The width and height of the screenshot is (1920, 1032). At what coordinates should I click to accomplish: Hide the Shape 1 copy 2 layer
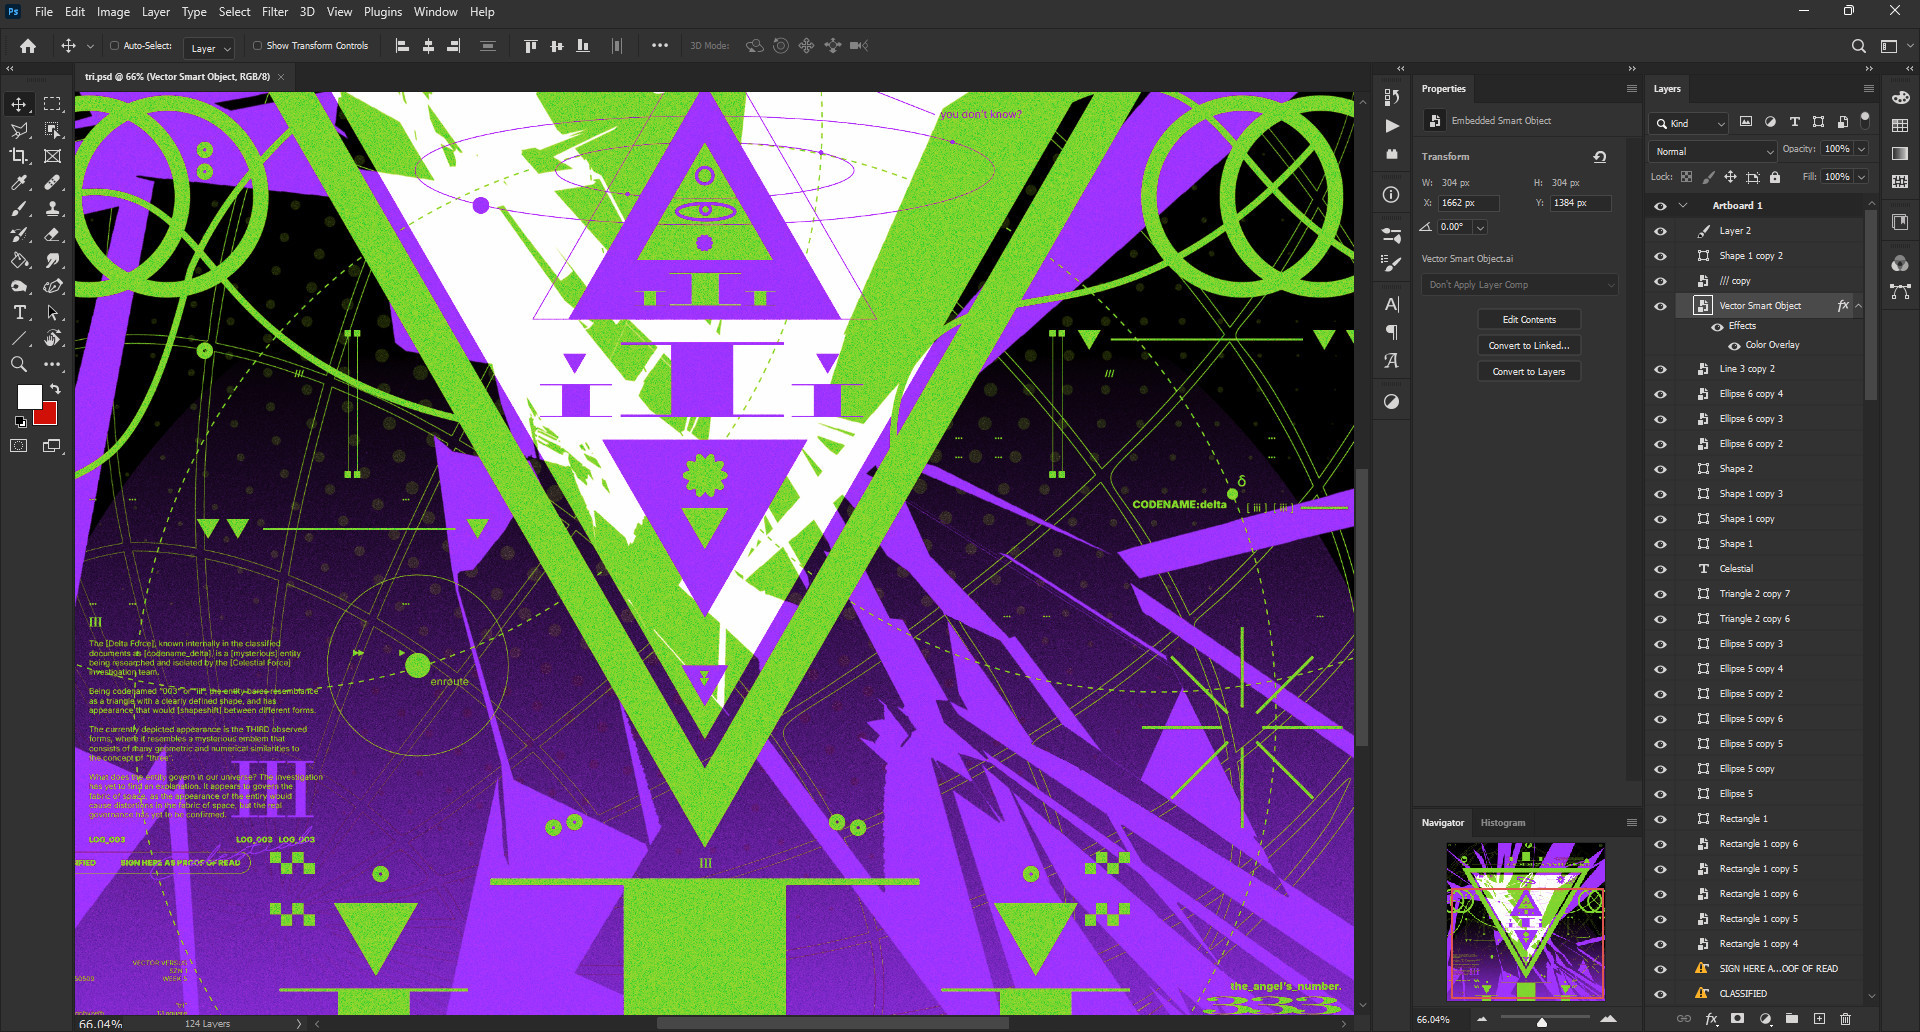[x=1661, y=256]
